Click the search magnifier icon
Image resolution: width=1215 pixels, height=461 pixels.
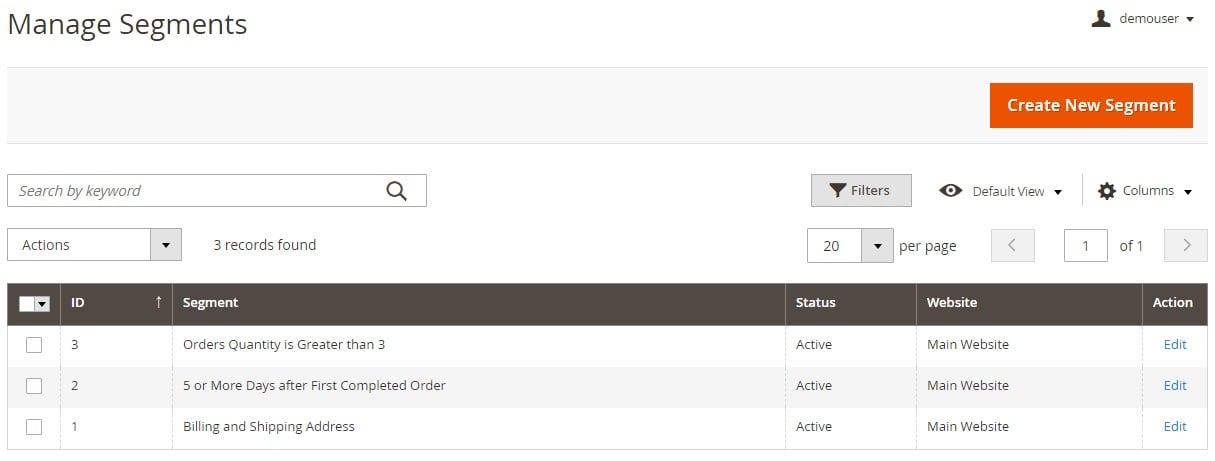(397, 191)
